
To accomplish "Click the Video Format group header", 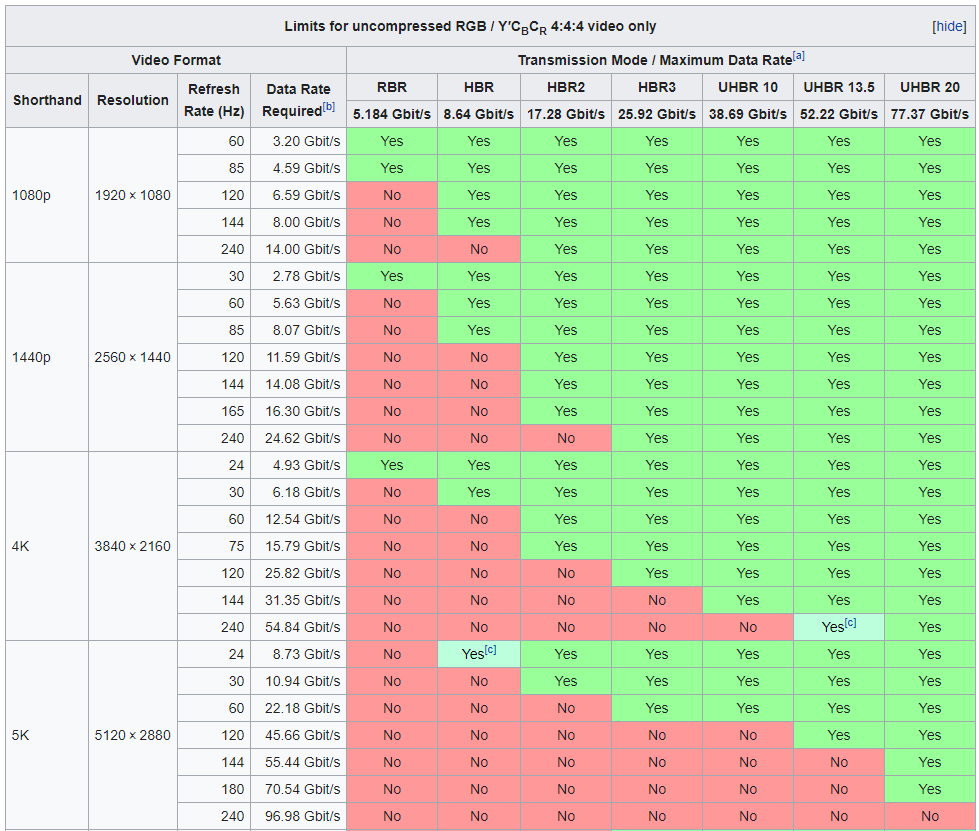I will [x=176, y=61].
